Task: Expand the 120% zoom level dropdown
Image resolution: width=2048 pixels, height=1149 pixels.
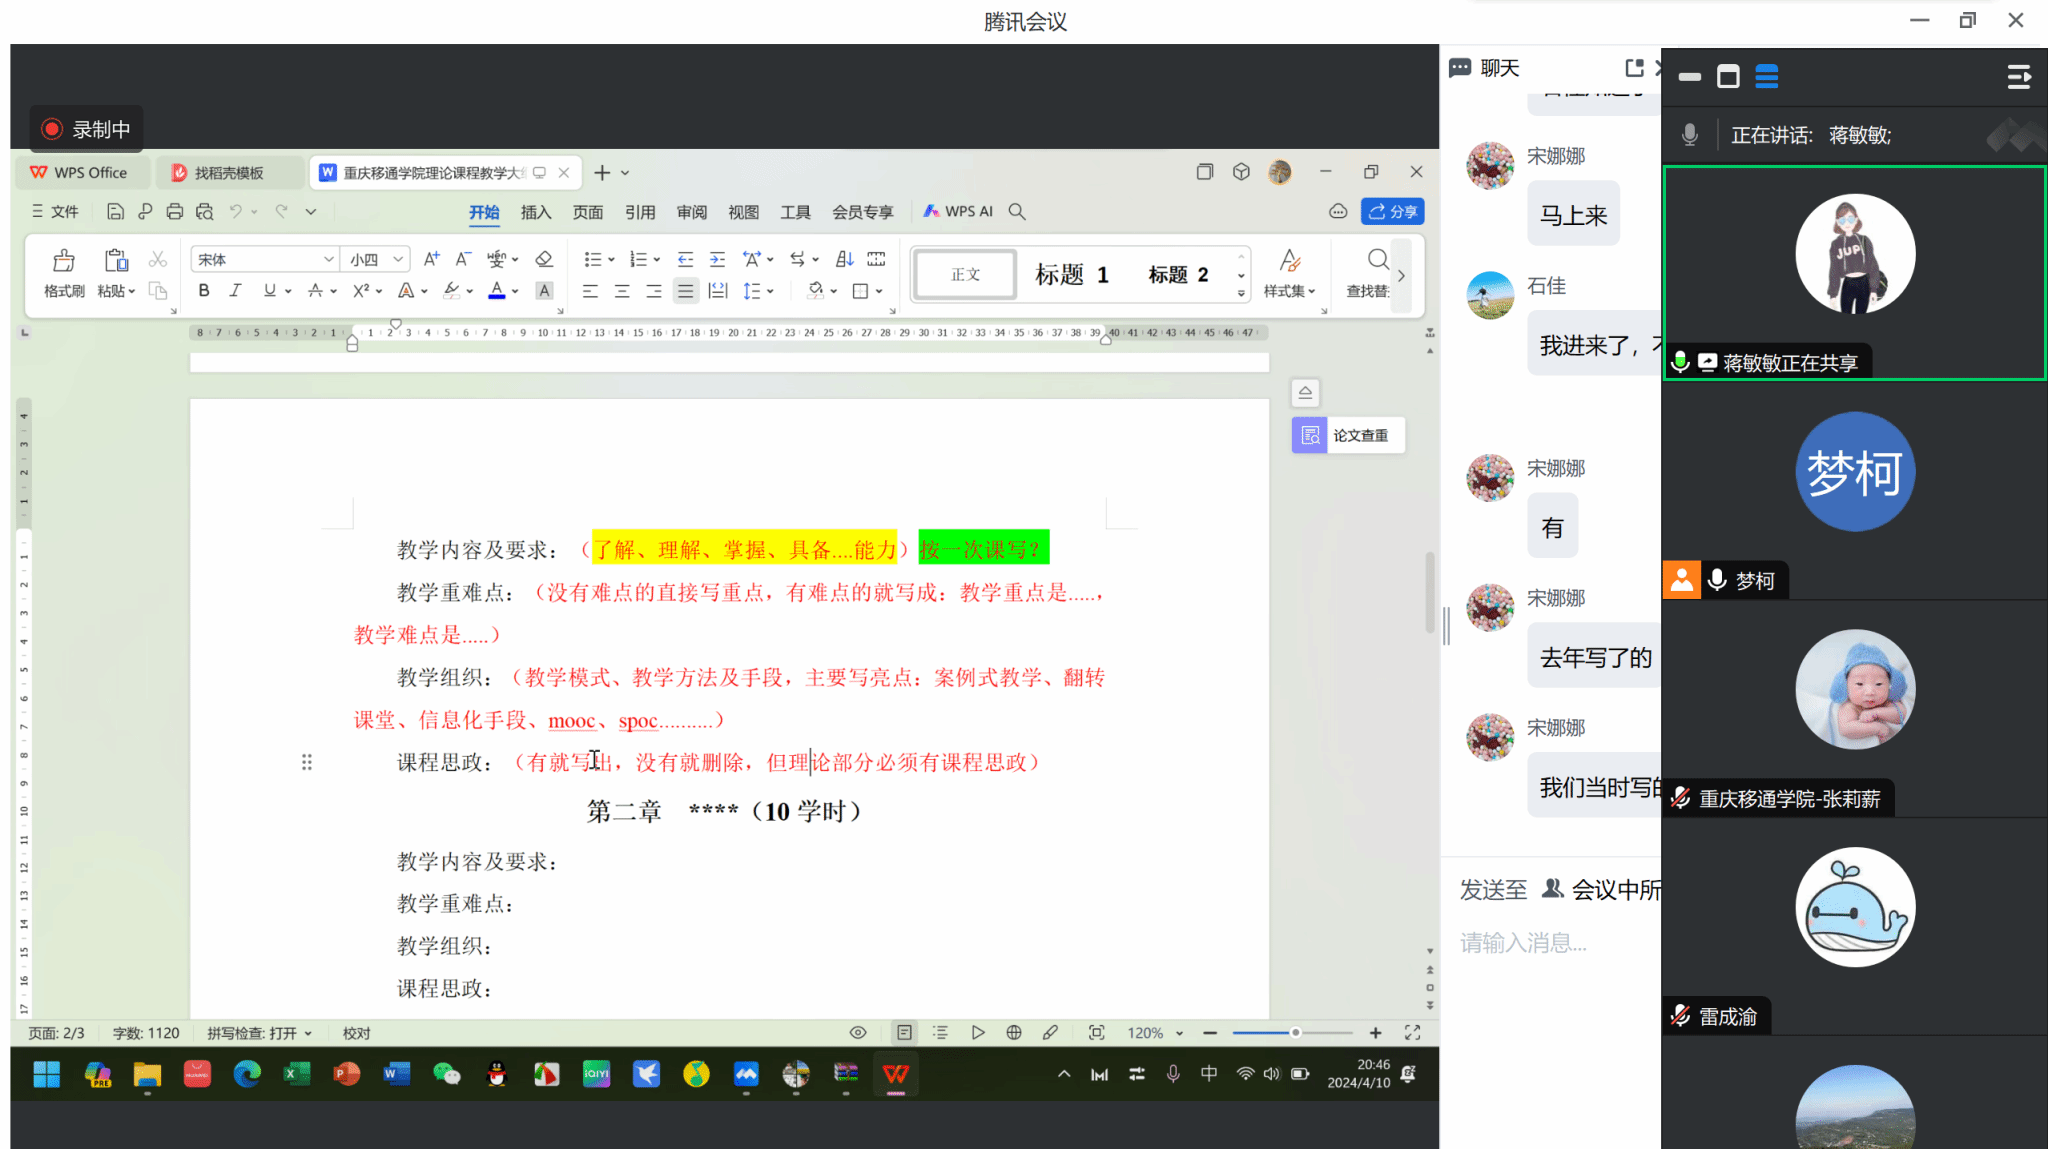Action: pyautogui.click(x=1180, y=1033)
